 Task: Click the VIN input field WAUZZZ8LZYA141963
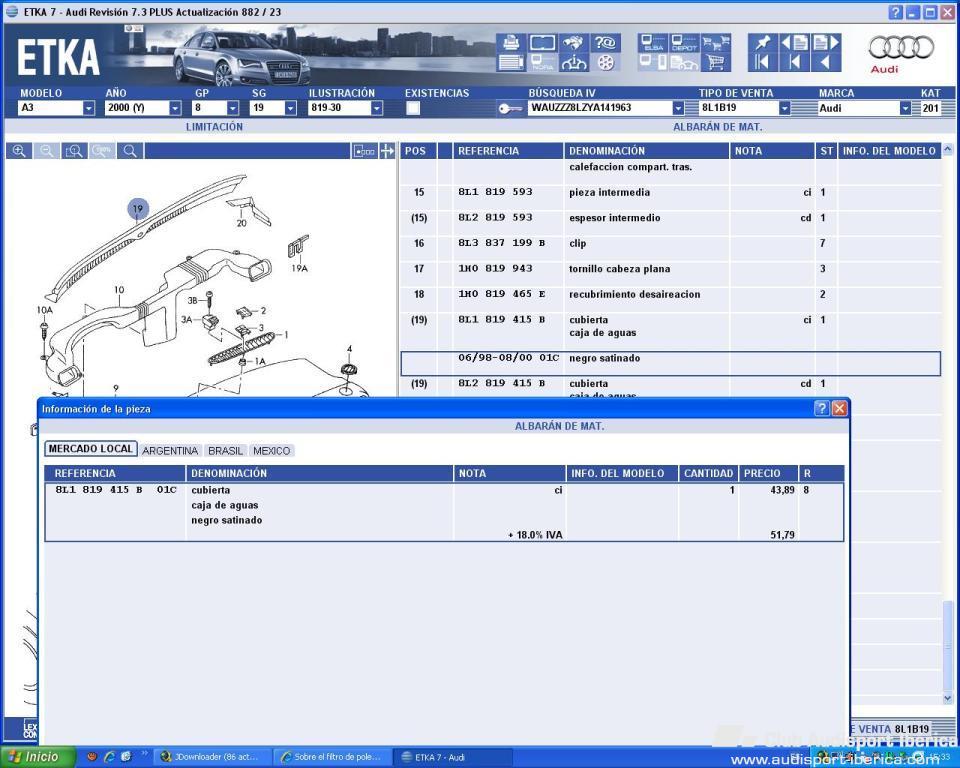click(600, 108)
